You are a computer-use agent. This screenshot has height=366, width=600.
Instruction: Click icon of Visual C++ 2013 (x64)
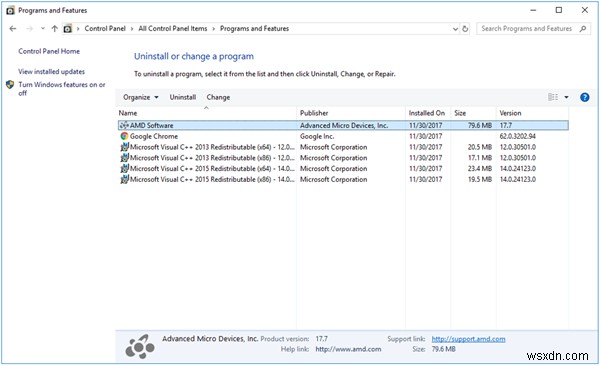click(x=124, y=147)
